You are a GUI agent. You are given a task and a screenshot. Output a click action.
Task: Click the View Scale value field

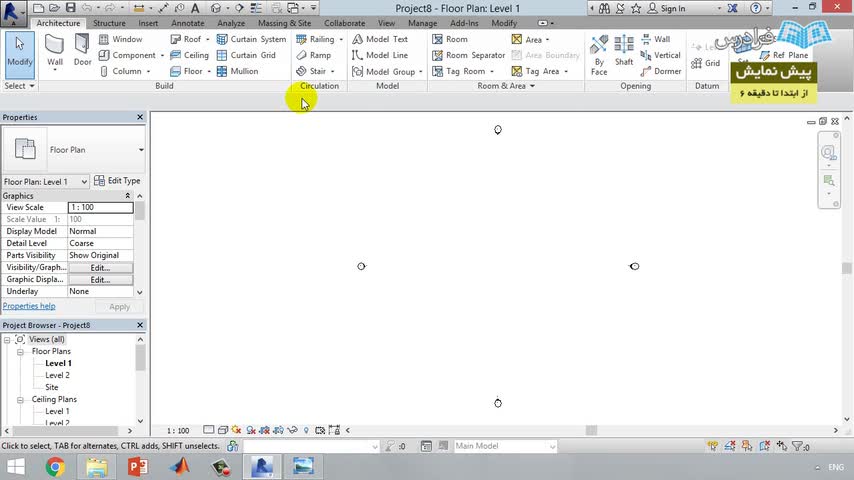(100, 207)
